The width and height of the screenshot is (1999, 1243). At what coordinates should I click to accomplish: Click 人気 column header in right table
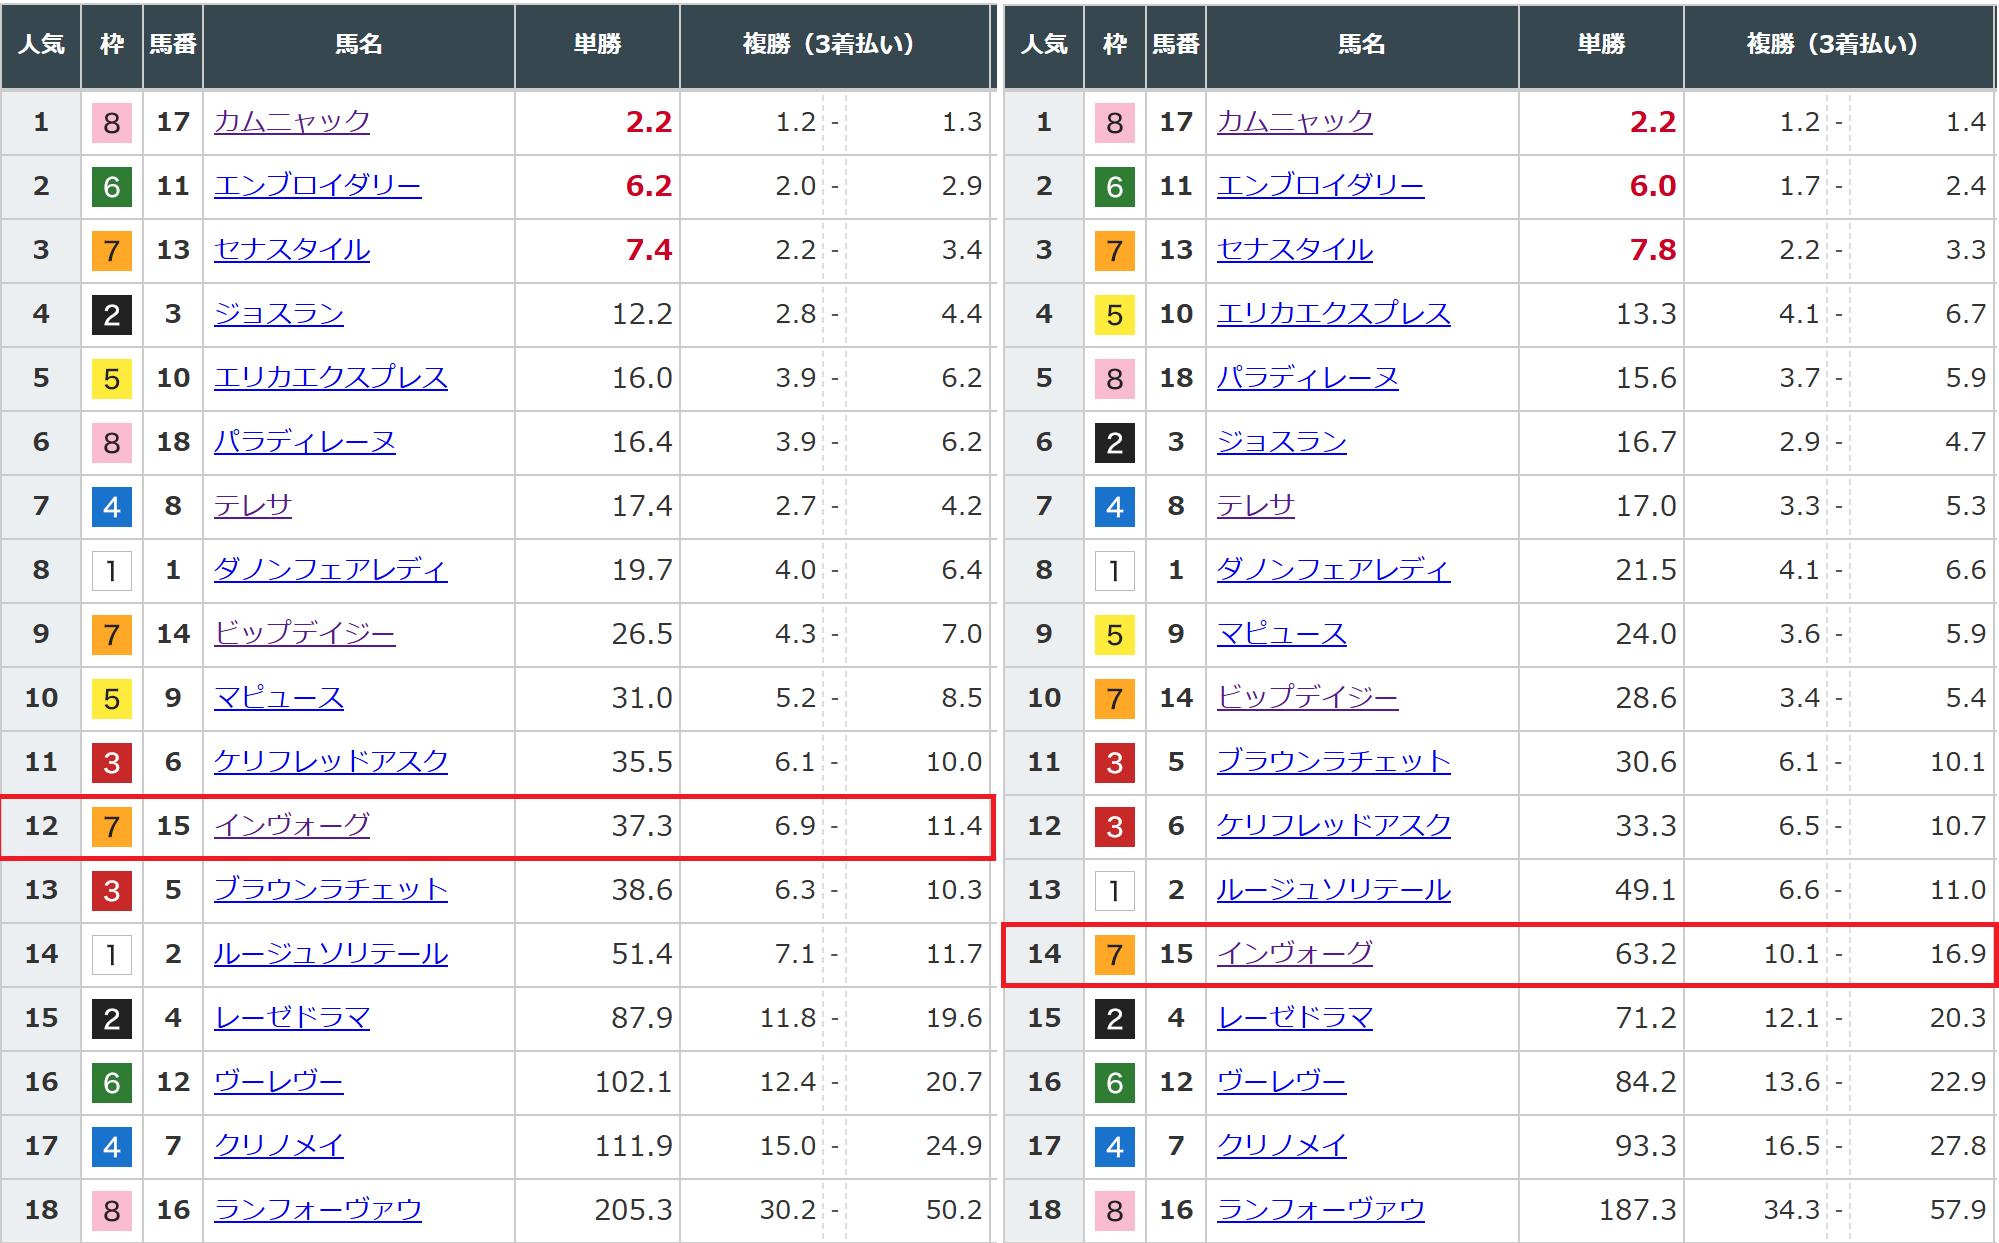pos(1044,44)
